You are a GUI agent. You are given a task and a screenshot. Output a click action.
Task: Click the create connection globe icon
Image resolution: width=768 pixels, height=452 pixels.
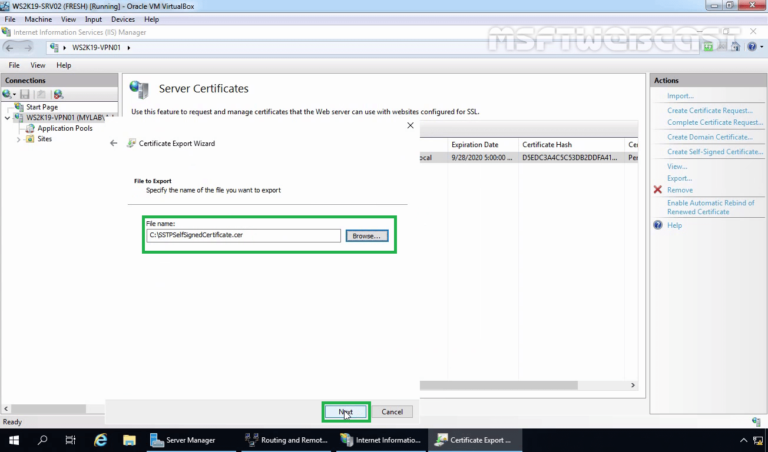(x=9, y=94)
